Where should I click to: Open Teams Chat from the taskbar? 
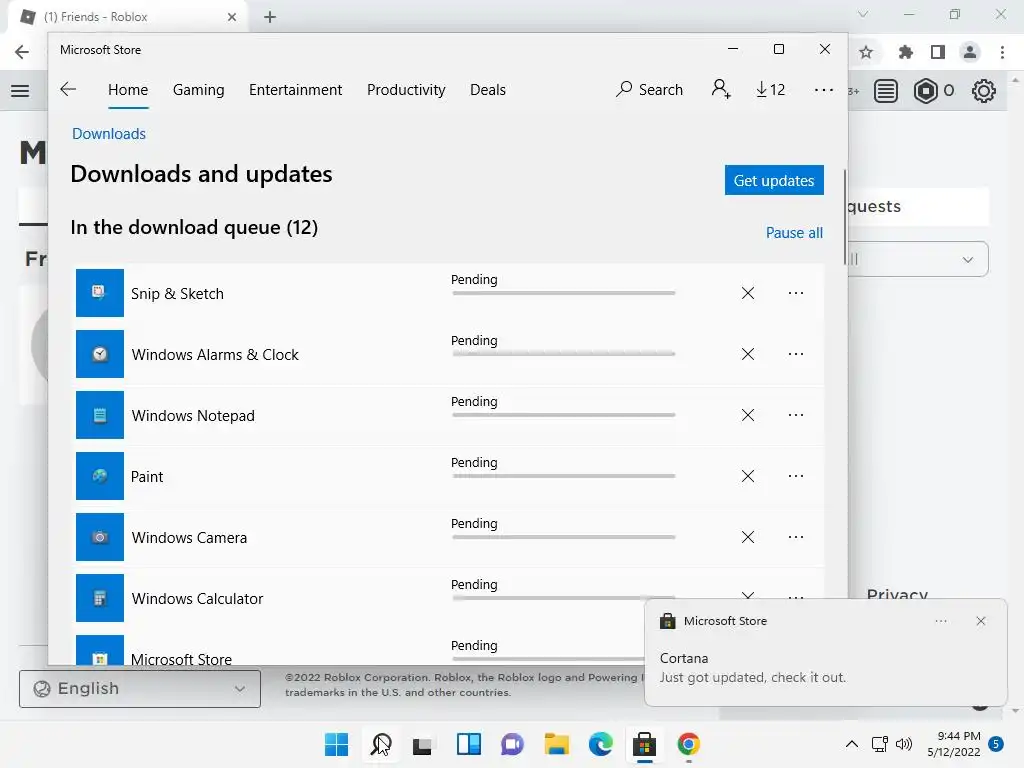pos(513,744)
